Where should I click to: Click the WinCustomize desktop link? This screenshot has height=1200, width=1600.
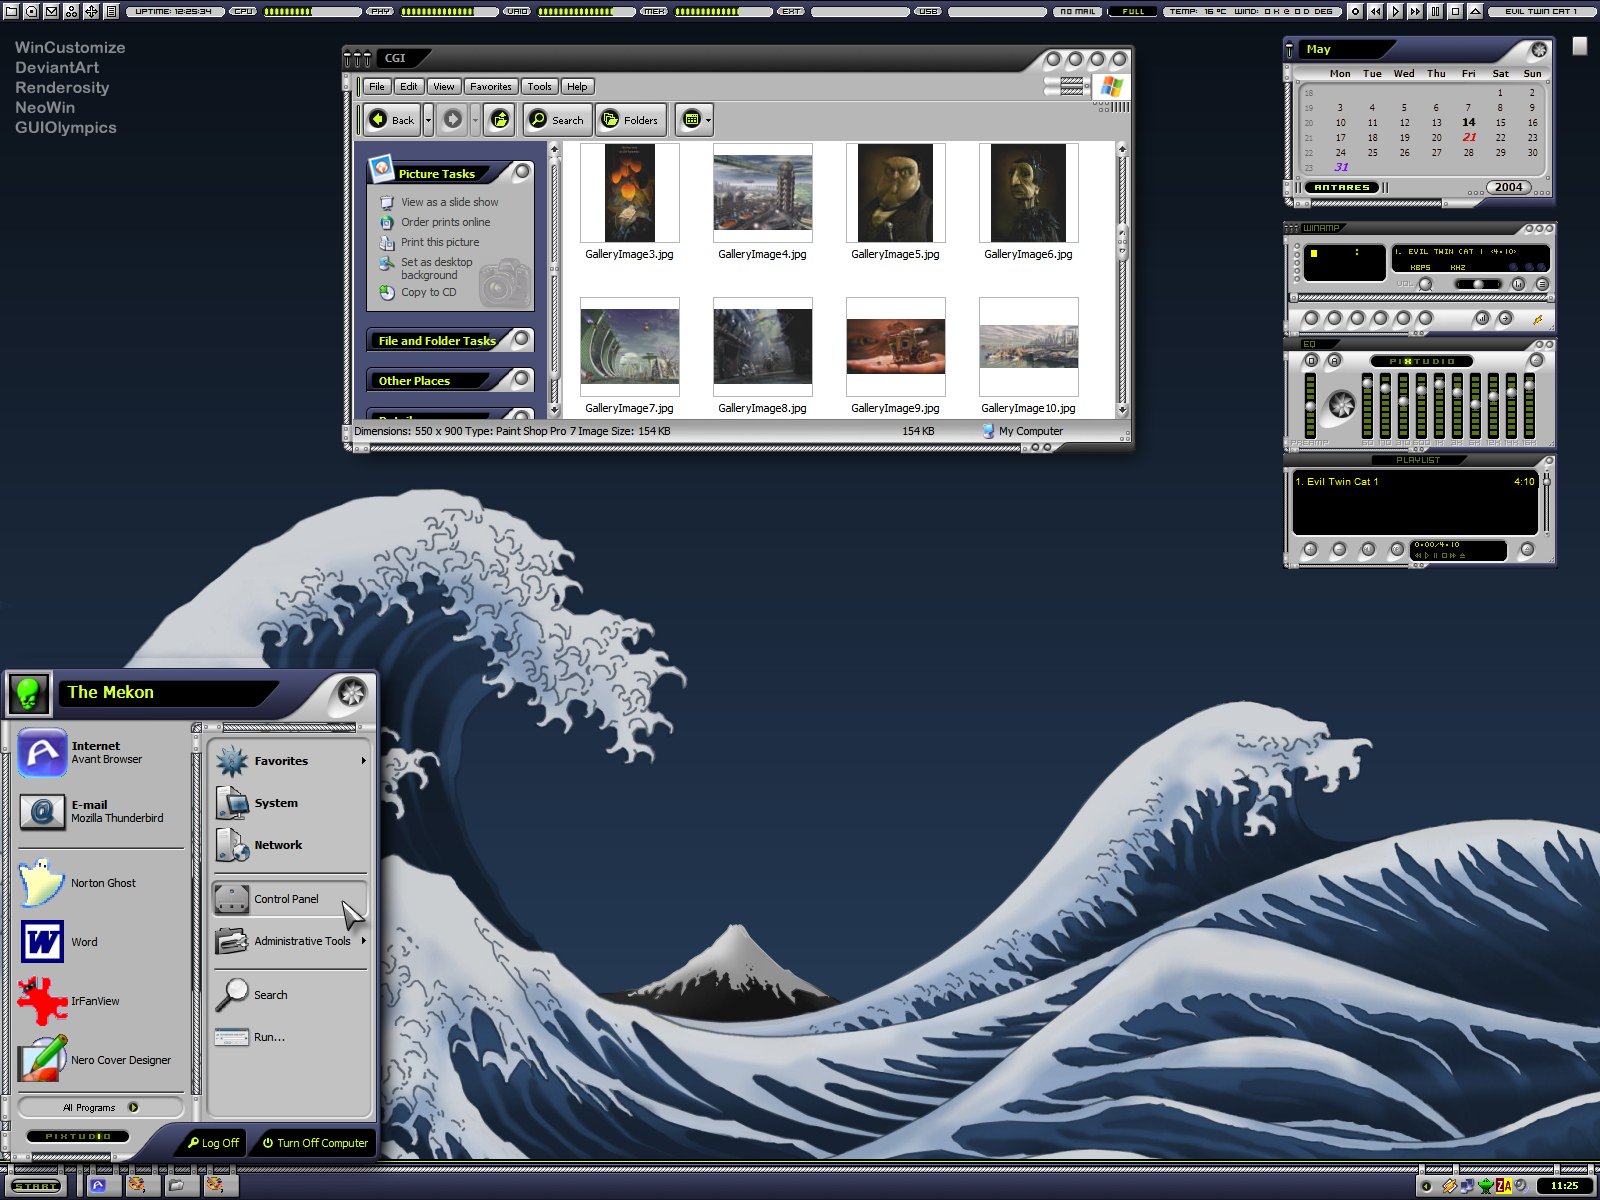pyautogui.click(x=70, y=47)
